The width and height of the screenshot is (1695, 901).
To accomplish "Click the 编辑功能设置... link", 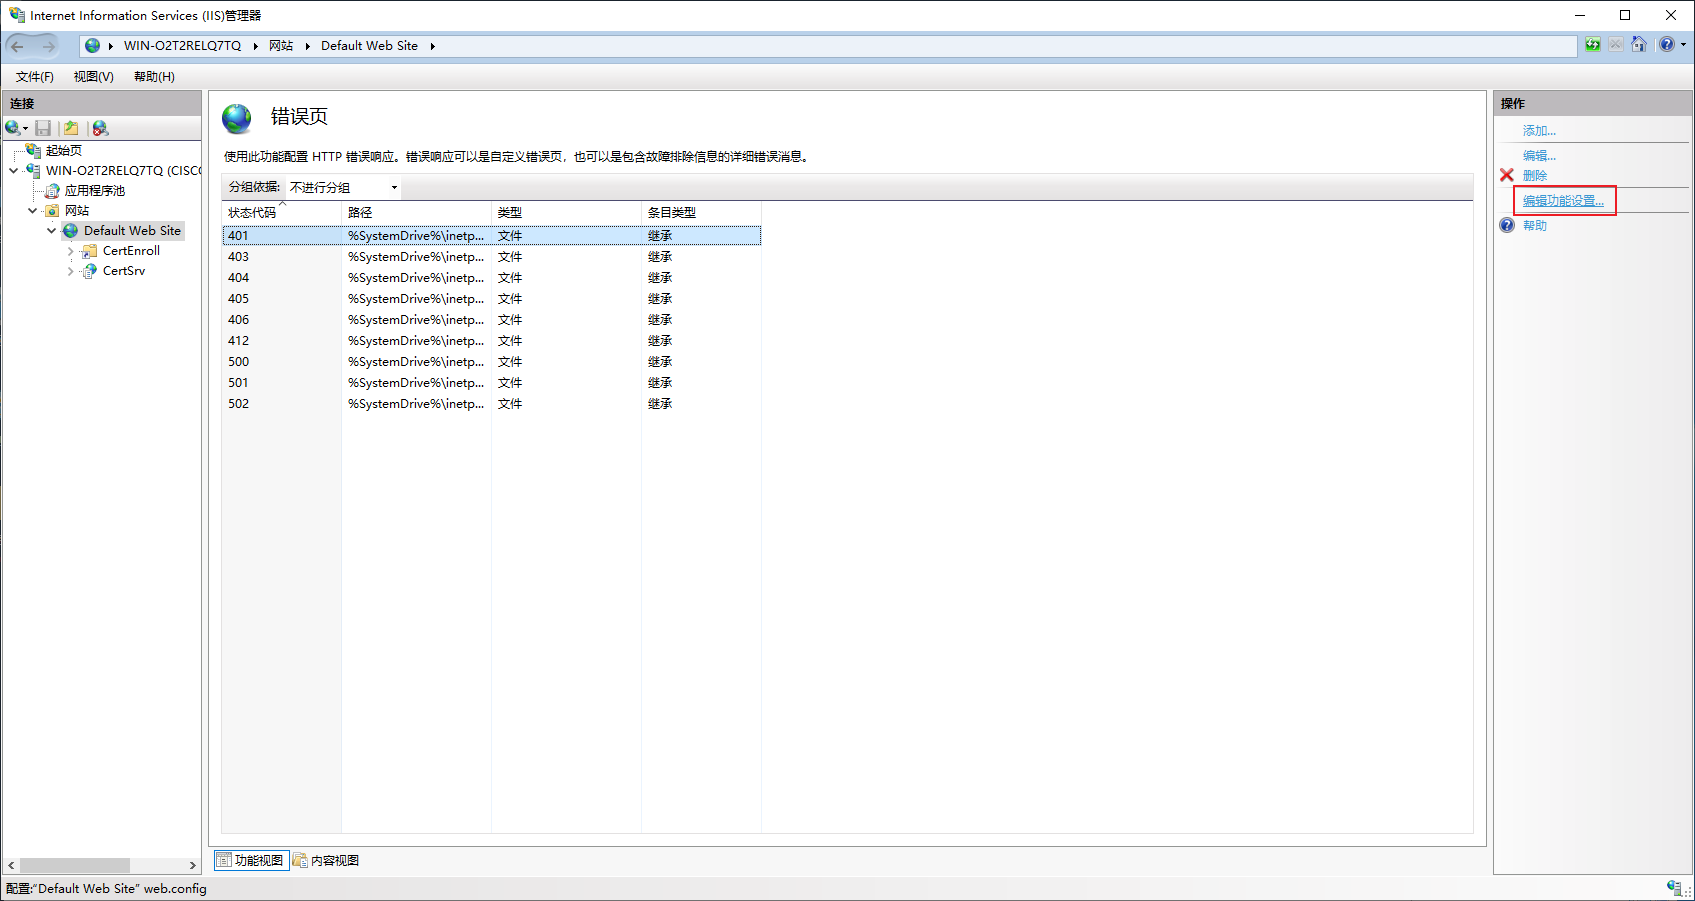I will click(x=1563, y=201).
